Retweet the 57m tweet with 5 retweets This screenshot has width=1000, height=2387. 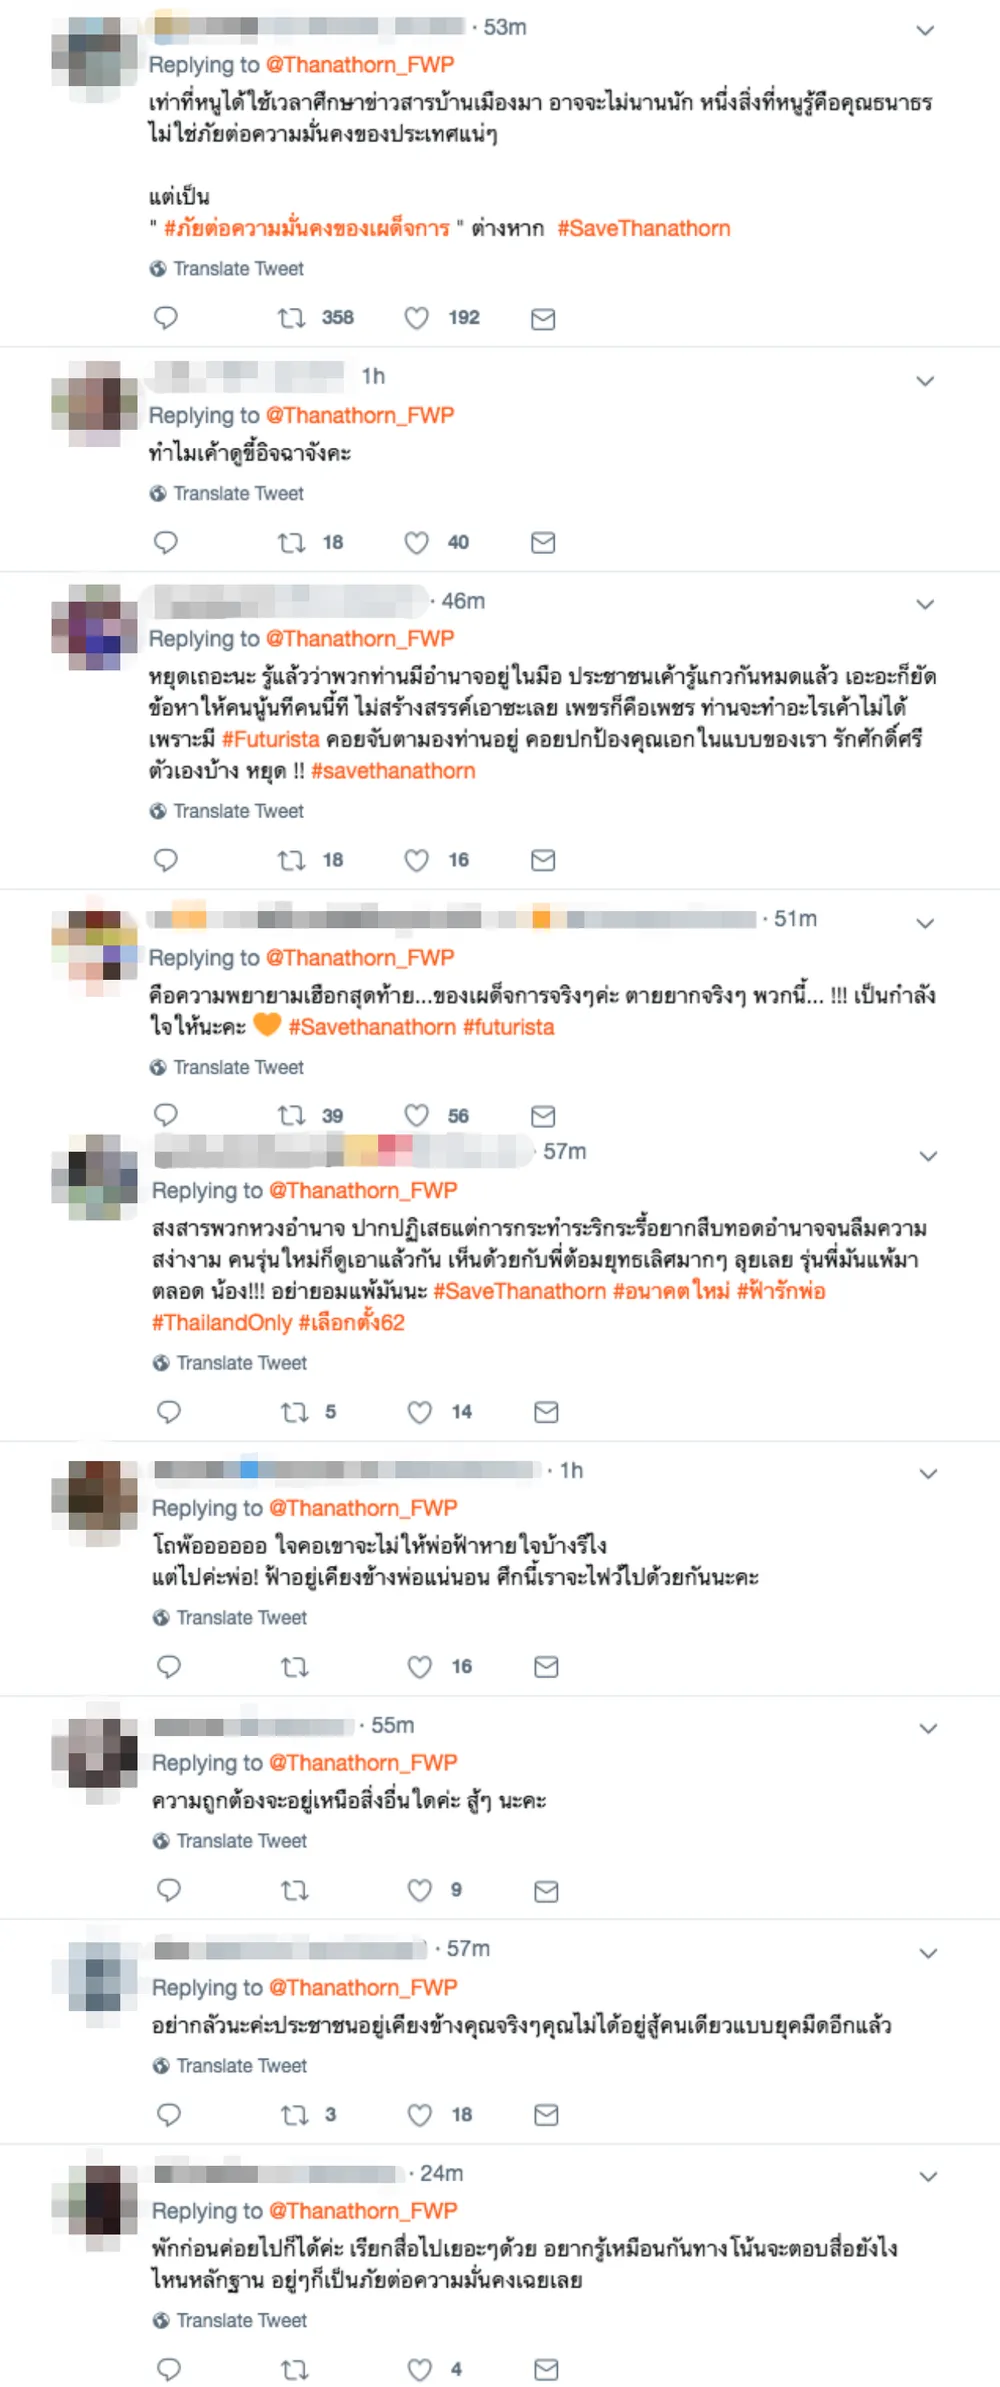coord(294,1412)
